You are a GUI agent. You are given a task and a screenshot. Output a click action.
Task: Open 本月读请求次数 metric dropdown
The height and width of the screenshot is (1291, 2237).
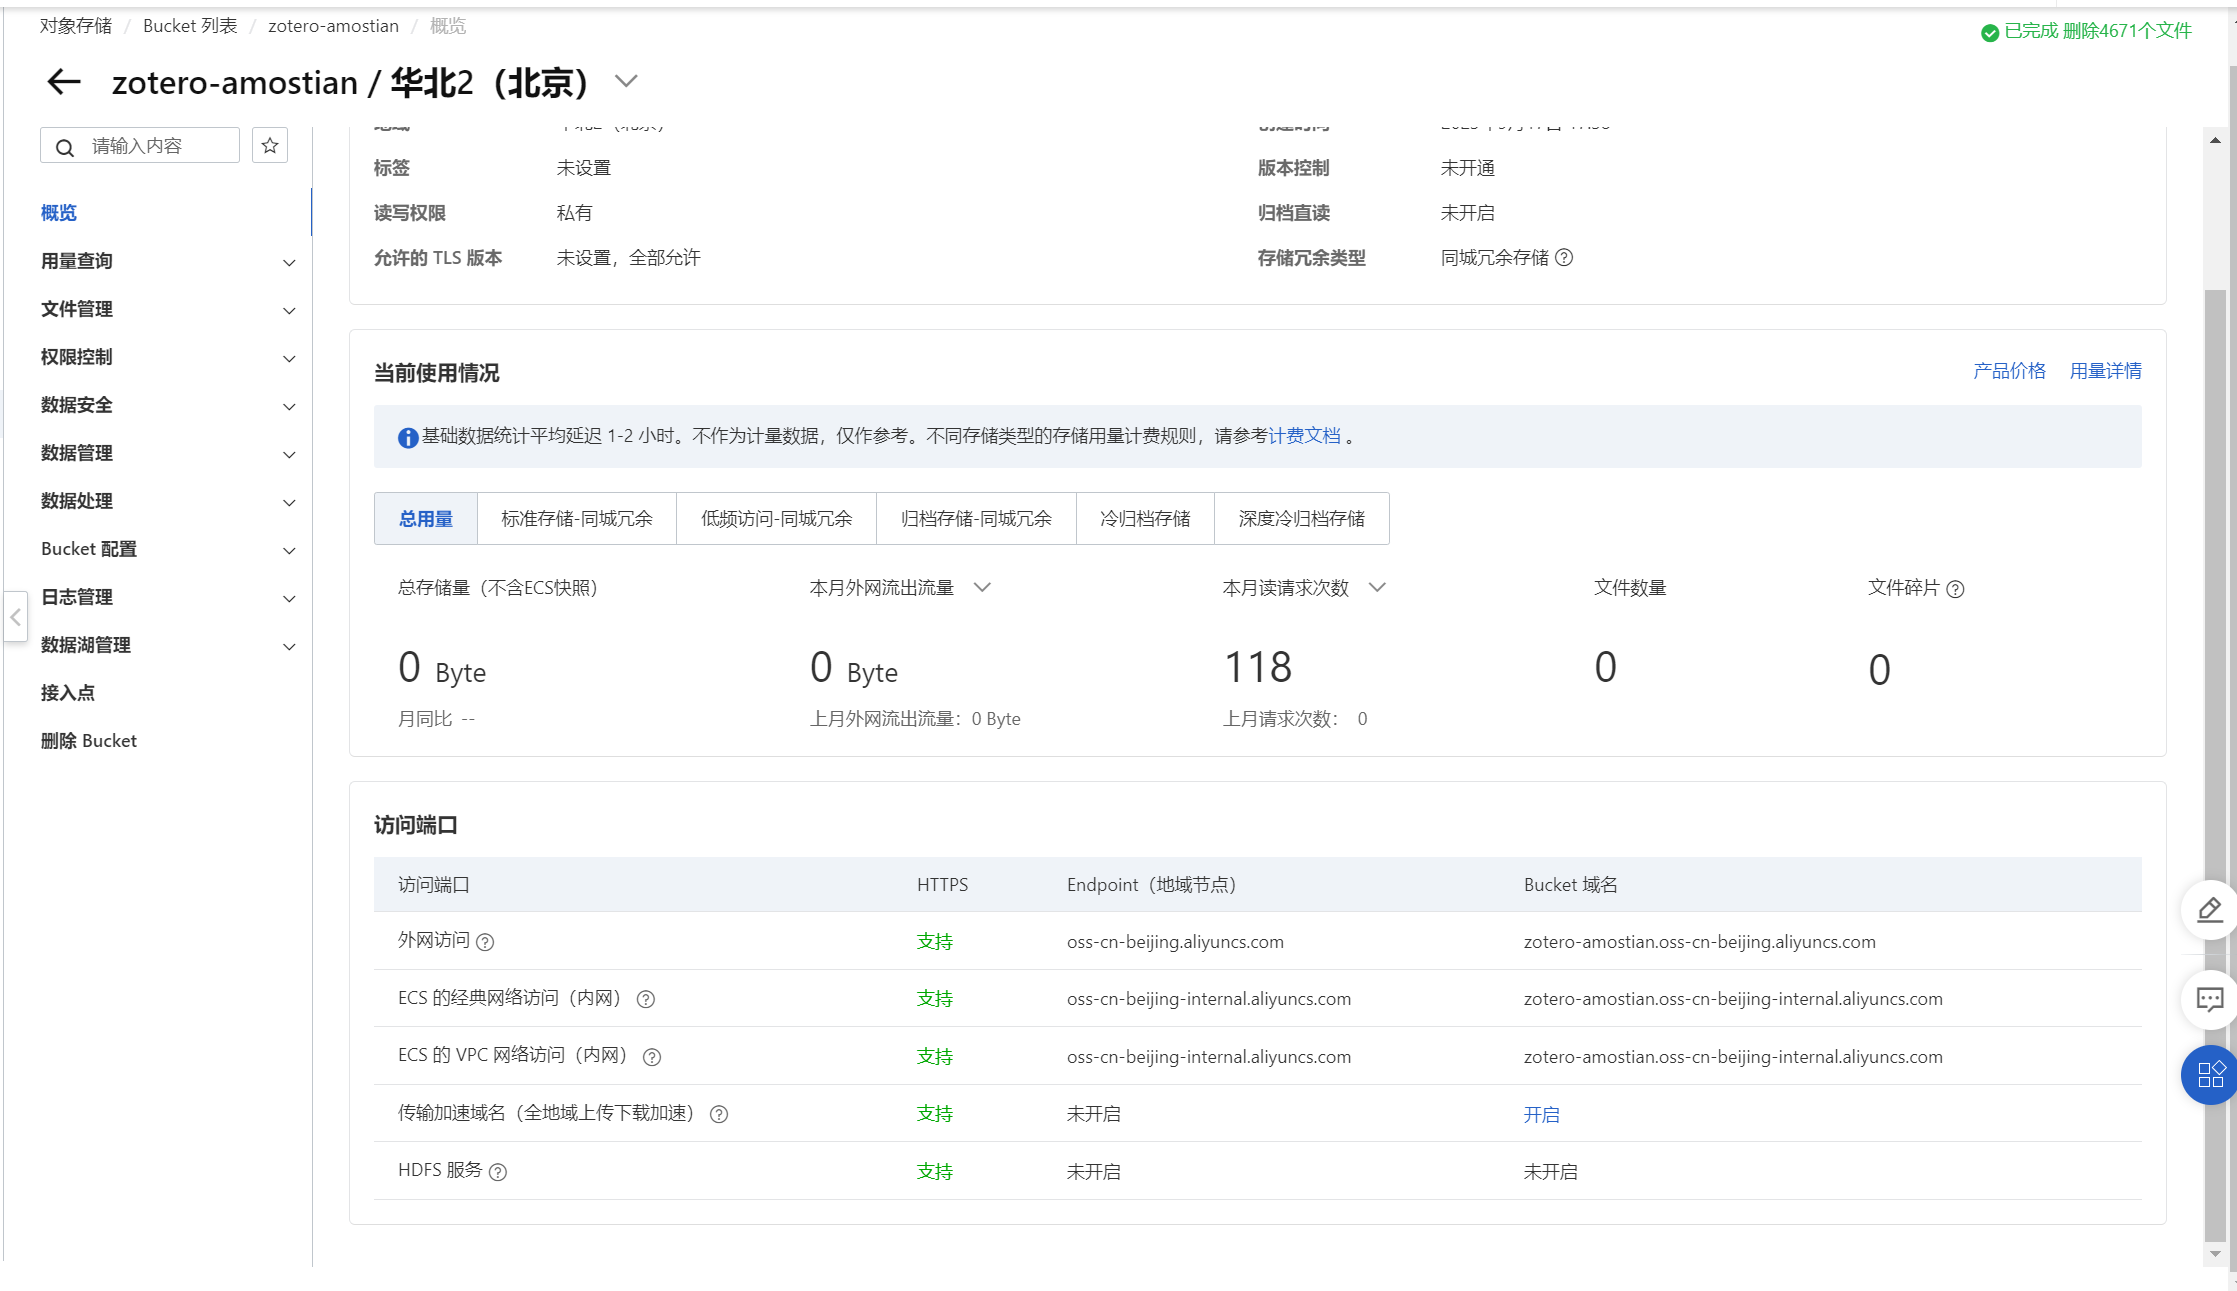(1377, 587)
